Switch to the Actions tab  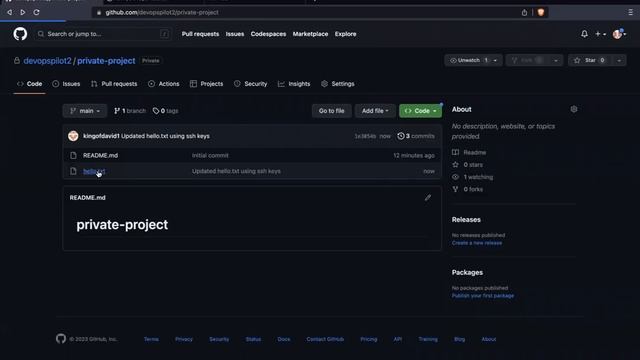click(x=164, y=84)
